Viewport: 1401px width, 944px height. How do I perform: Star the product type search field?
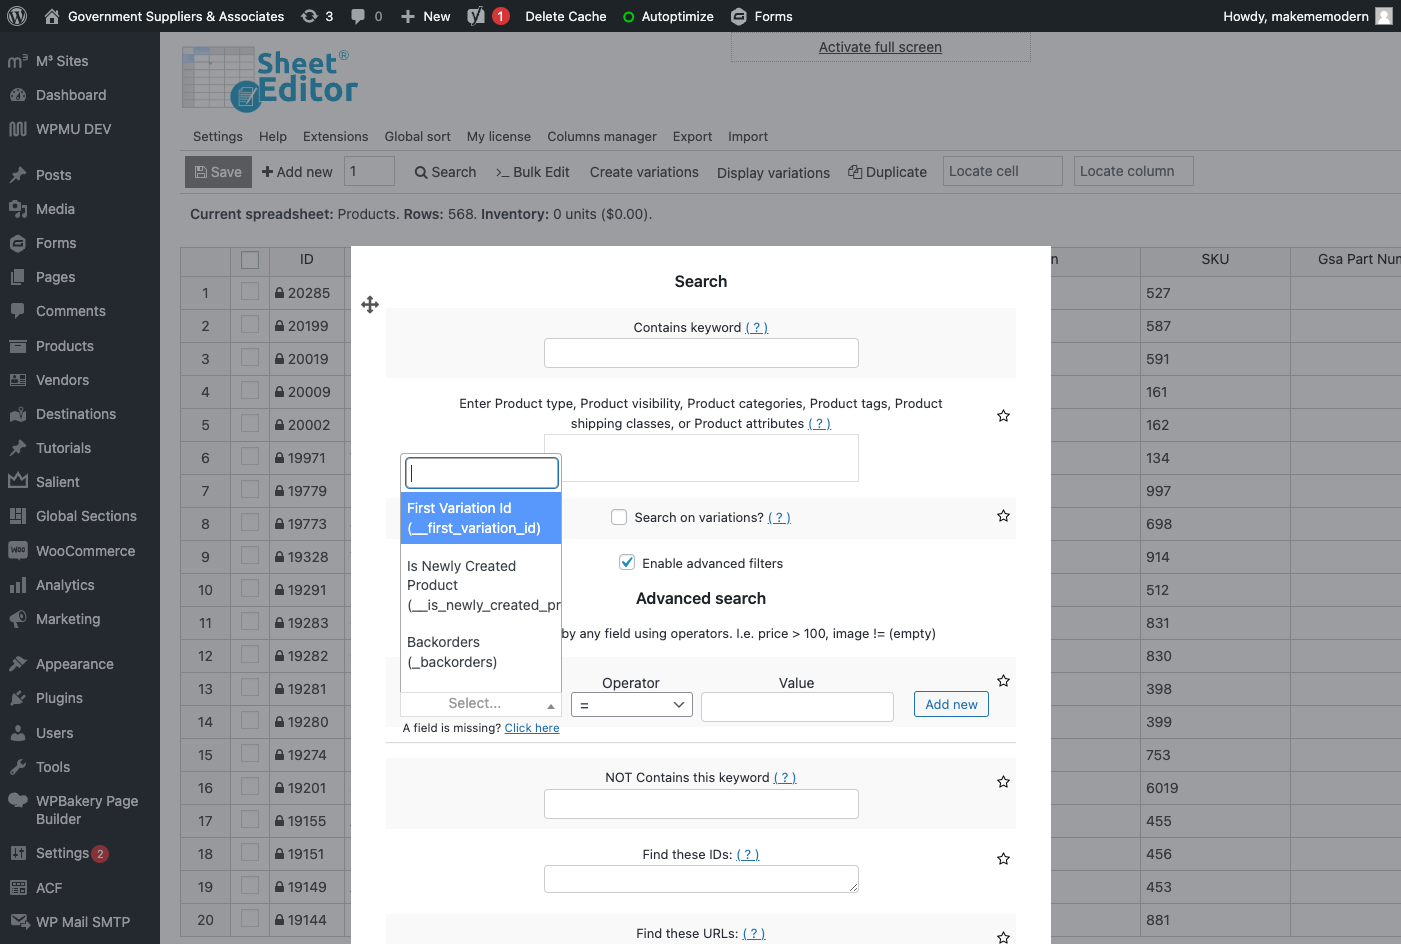(x=1003, y=416)
